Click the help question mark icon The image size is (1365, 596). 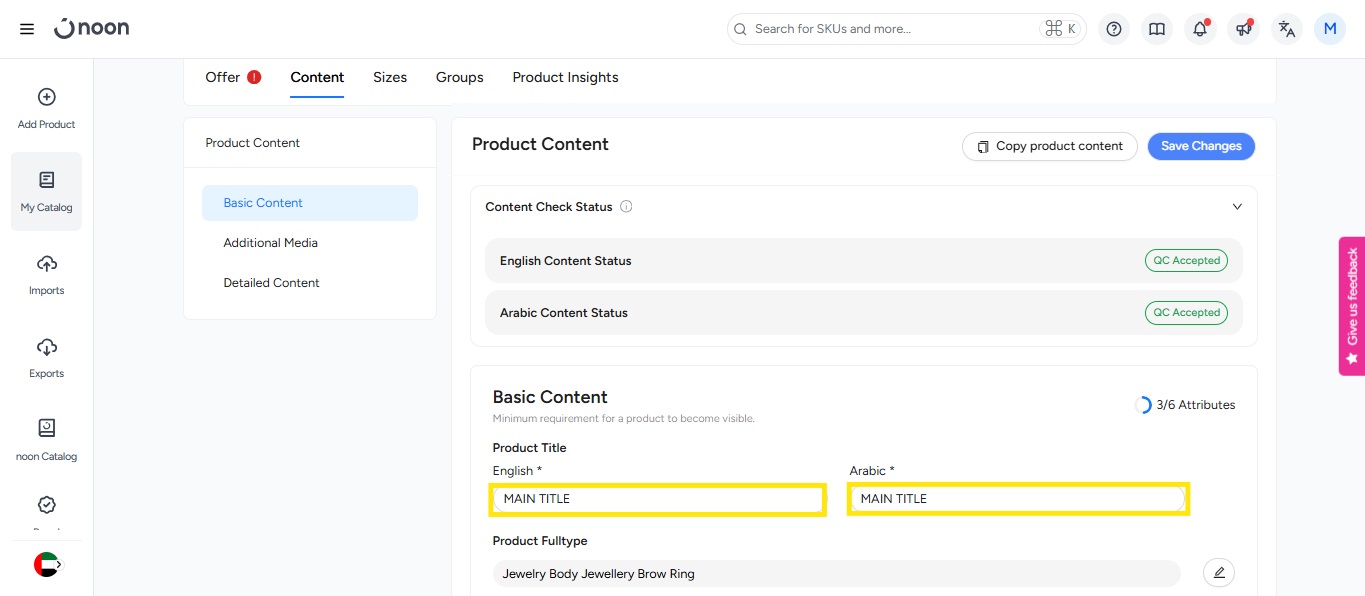1113,29
